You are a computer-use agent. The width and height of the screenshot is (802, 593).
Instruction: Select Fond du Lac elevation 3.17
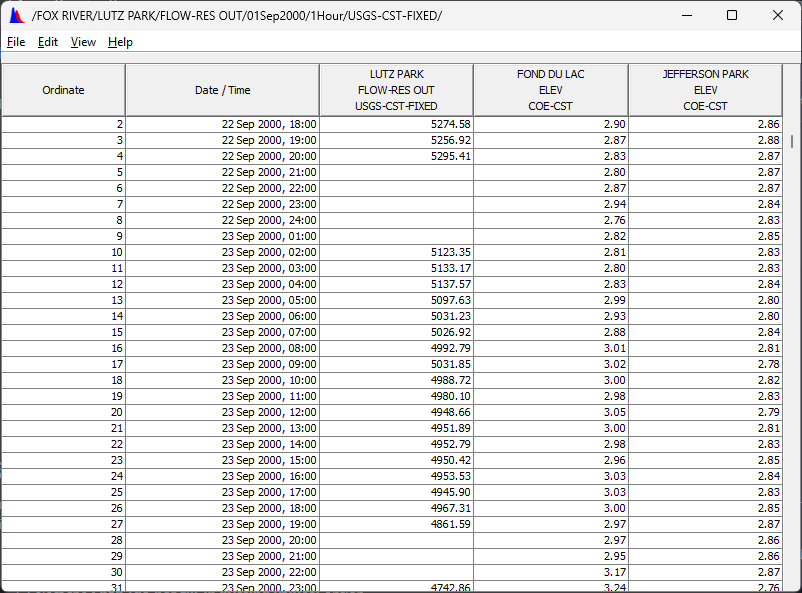pyautogui.click(x=551, y=572)
